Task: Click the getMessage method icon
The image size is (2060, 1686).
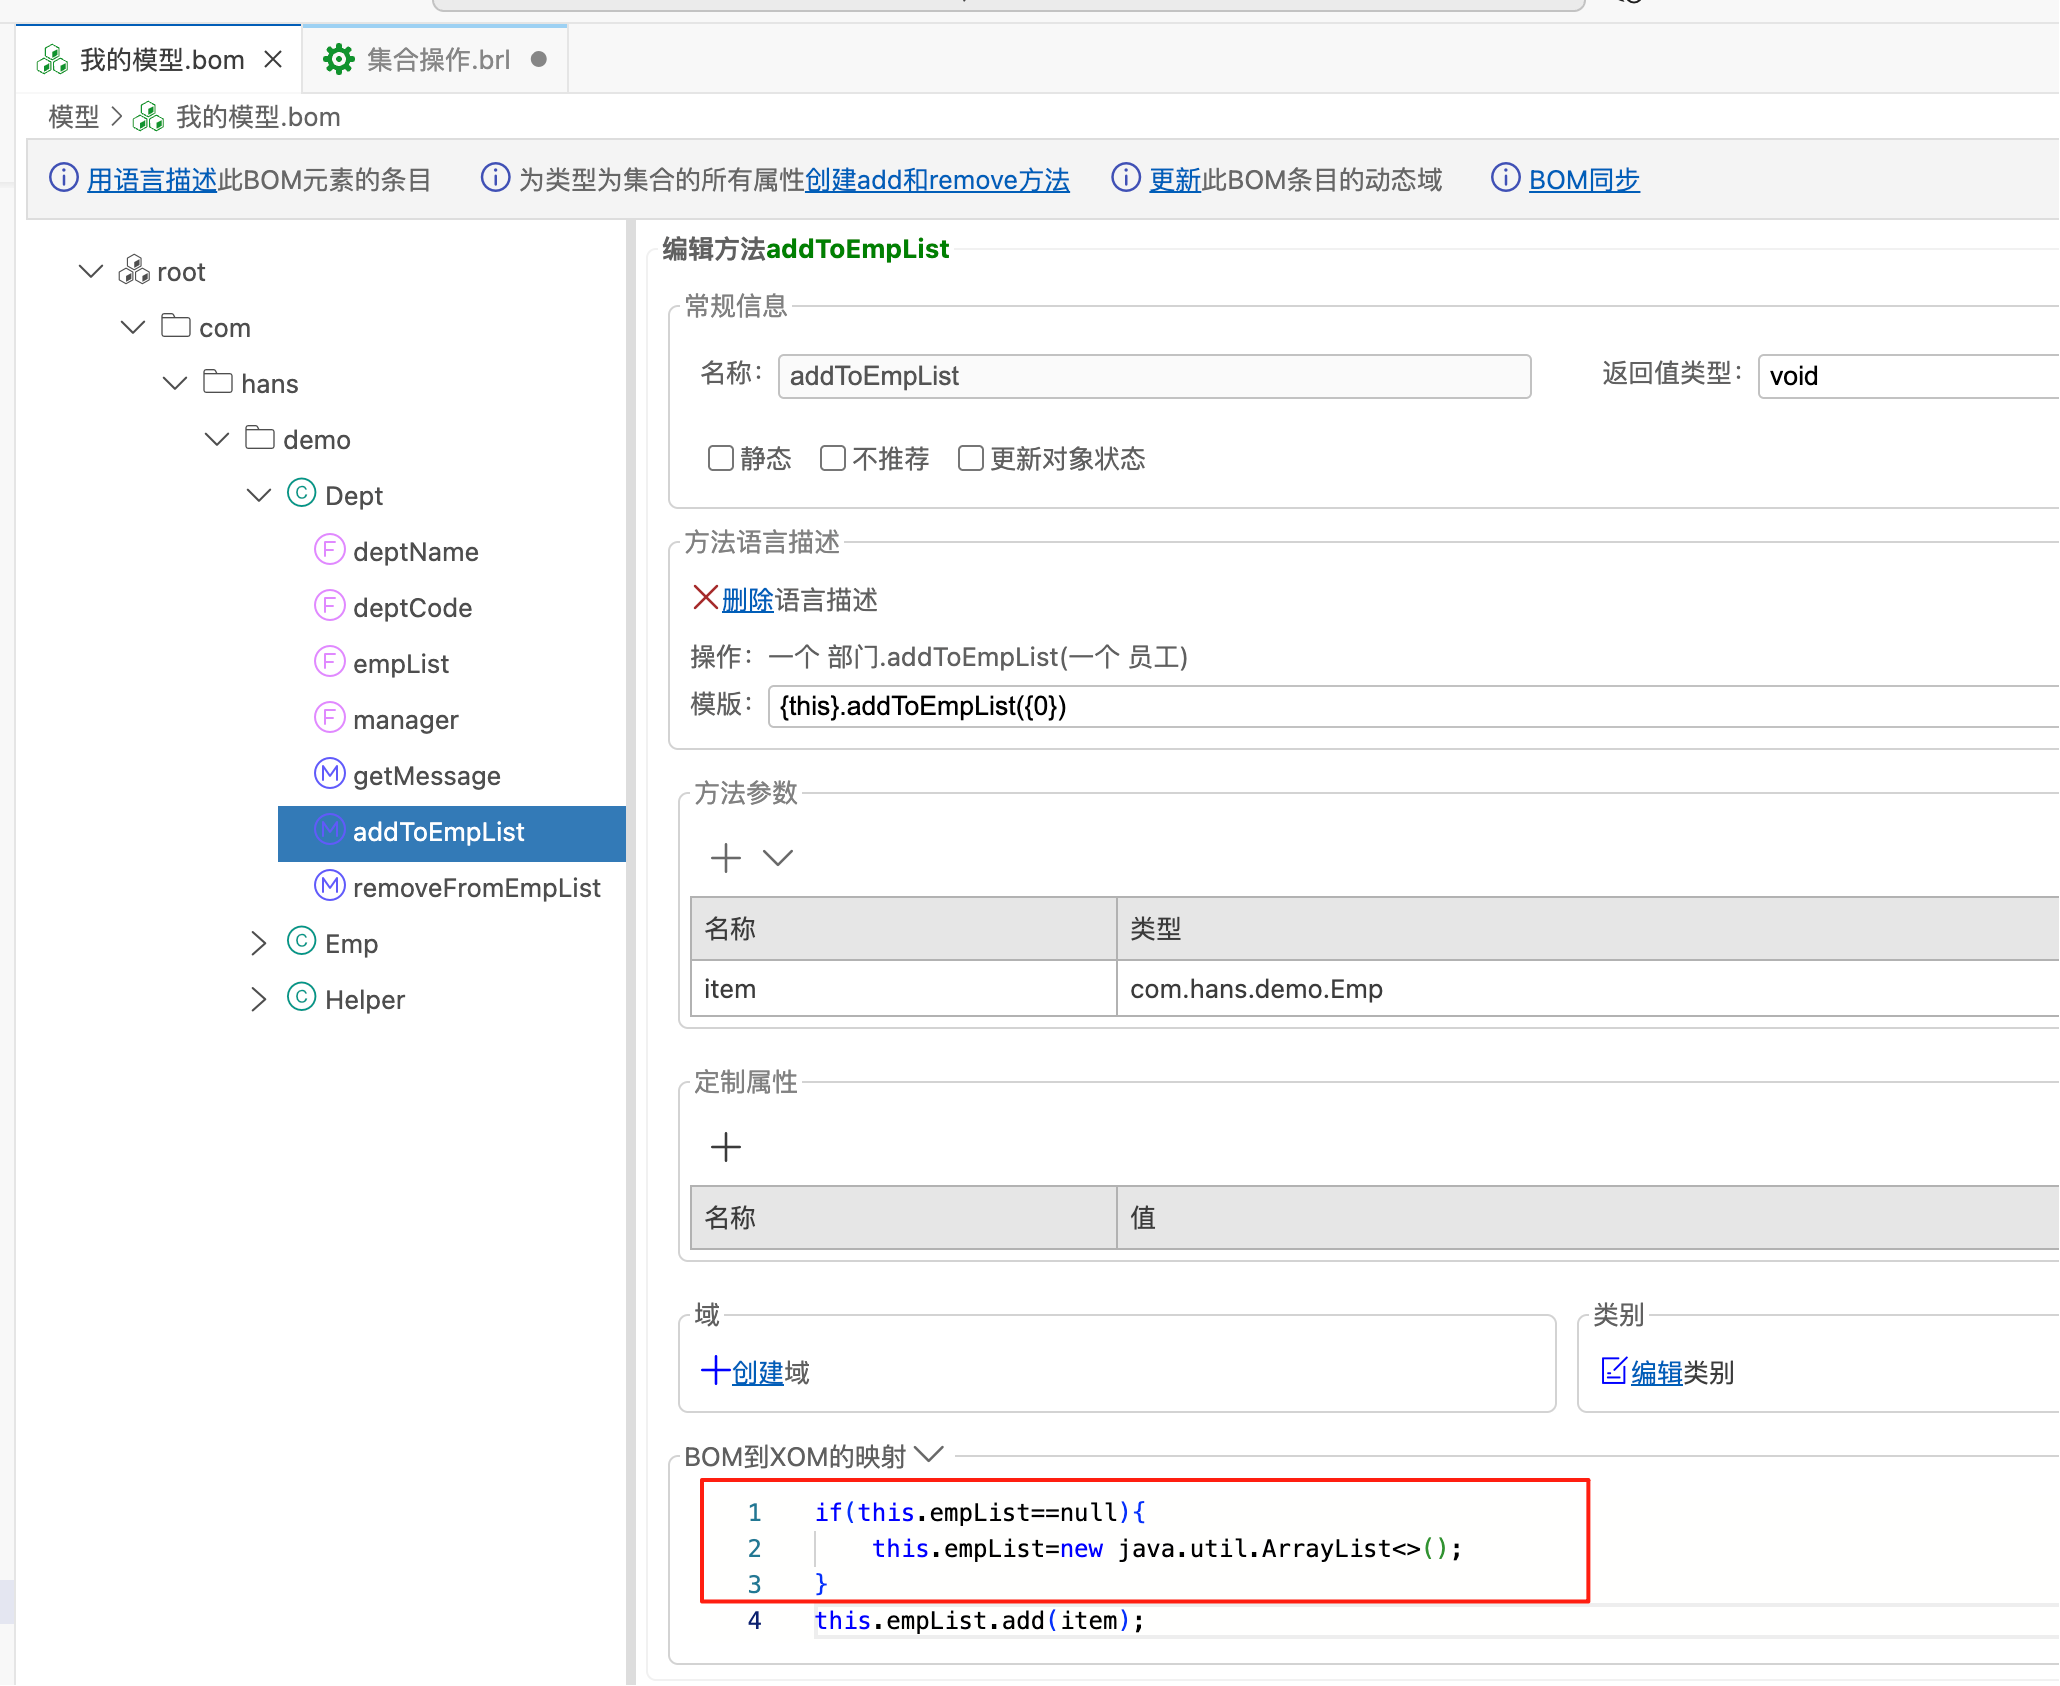Action: [329, 774]
